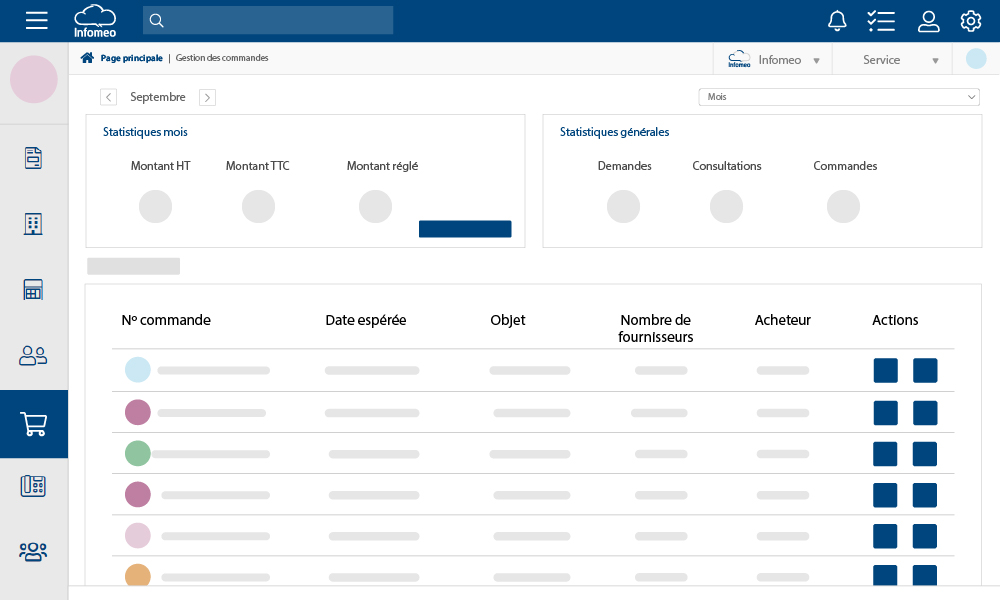Viewport: 1000px width, 600px height.
Task: Open the task checklist icon
Action: pos(881,20)
